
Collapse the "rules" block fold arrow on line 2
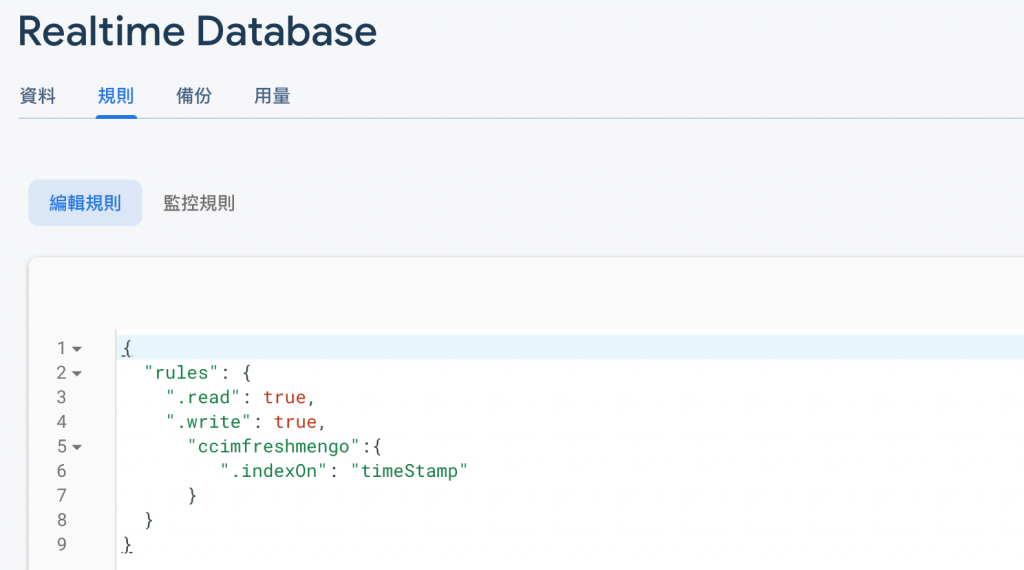click(78, 373)
